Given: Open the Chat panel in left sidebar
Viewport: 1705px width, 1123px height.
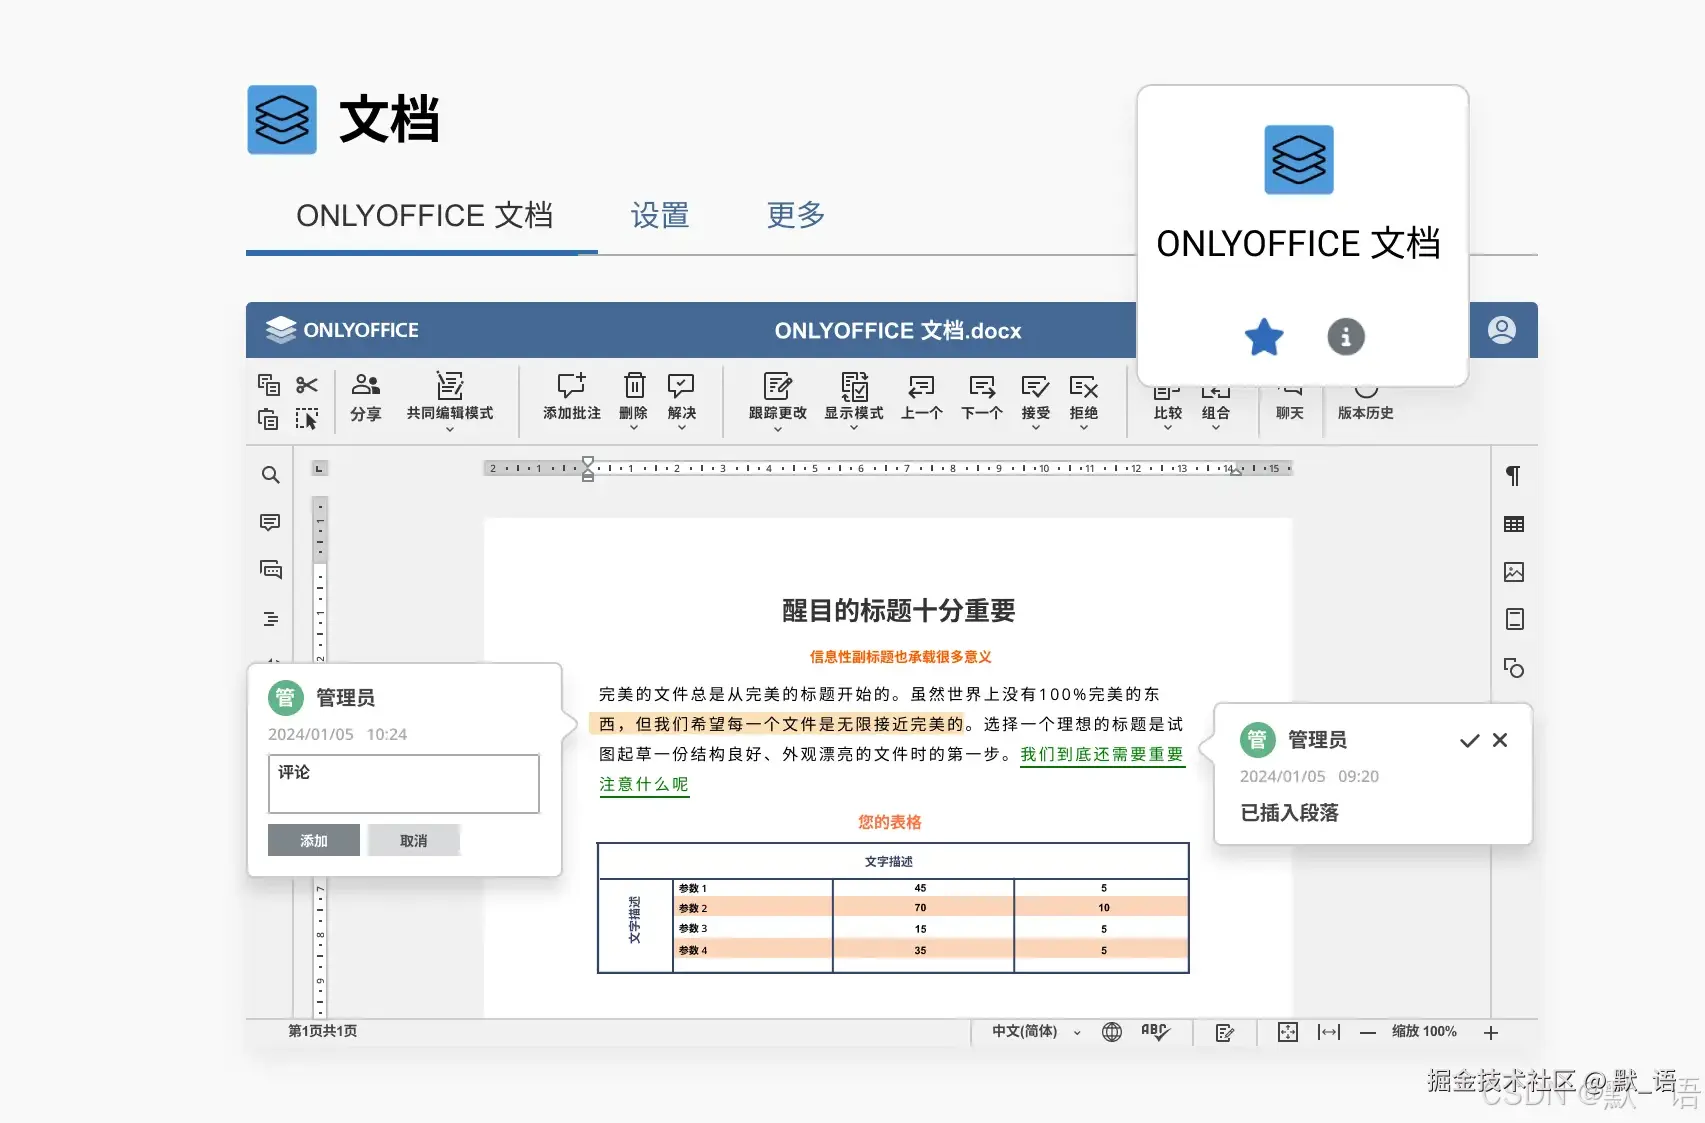Looking at the screenshot, I should tap(269, 568).
